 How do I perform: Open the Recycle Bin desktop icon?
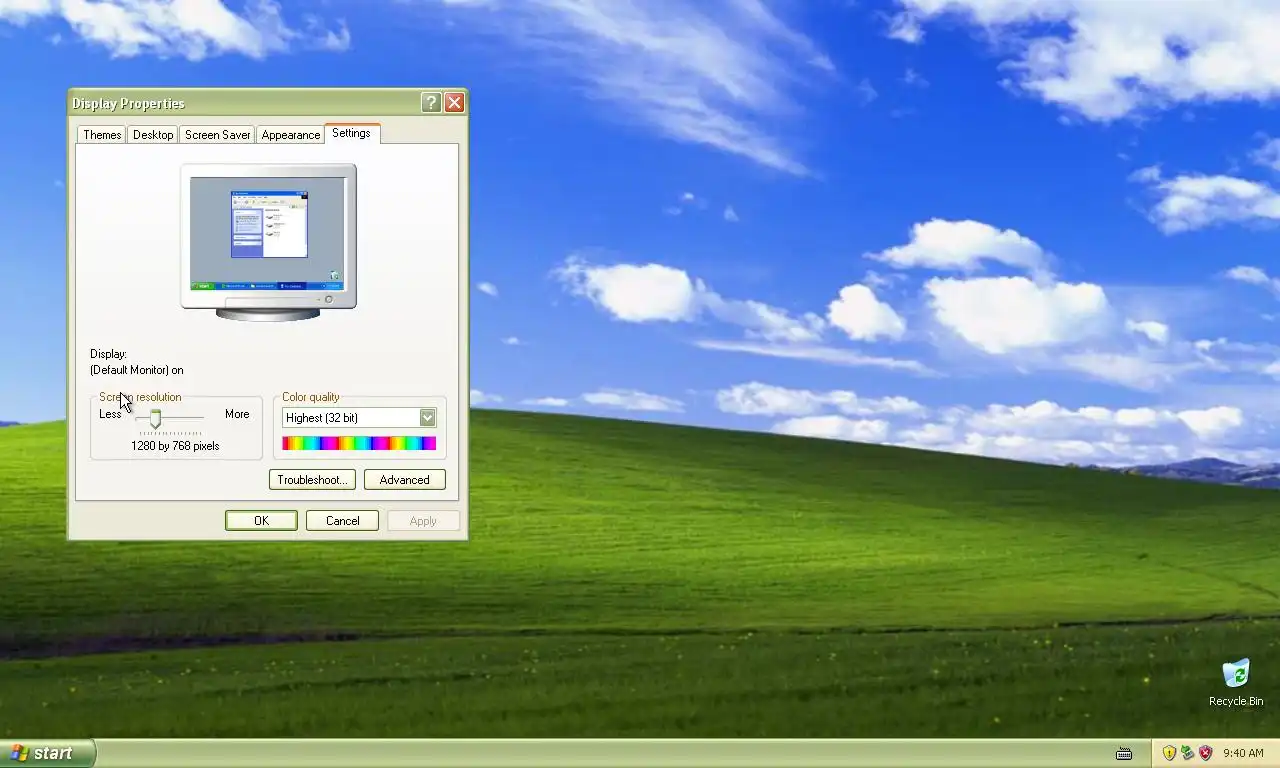pyautogui.click(x=1236, y=682)
